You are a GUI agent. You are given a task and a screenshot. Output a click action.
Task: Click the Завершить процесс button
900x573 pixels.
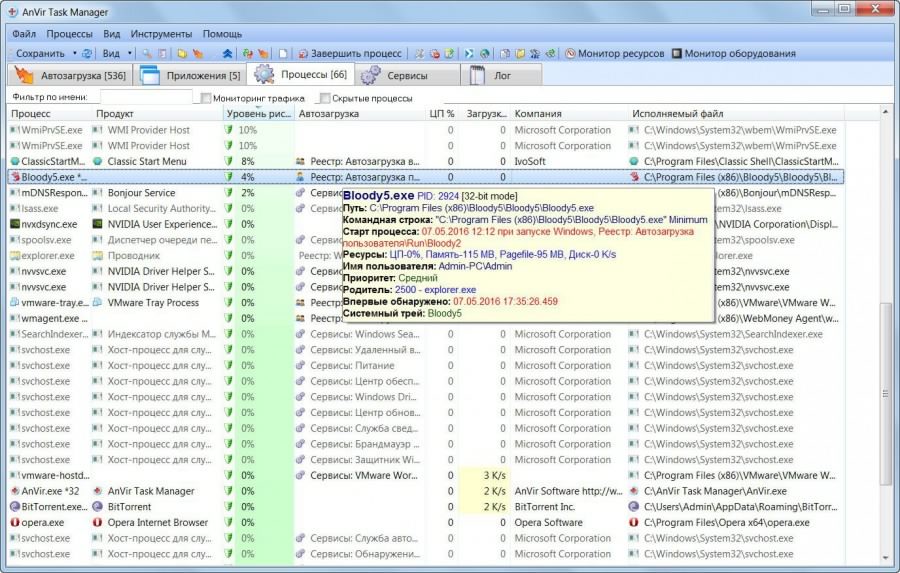coord(348,53)
